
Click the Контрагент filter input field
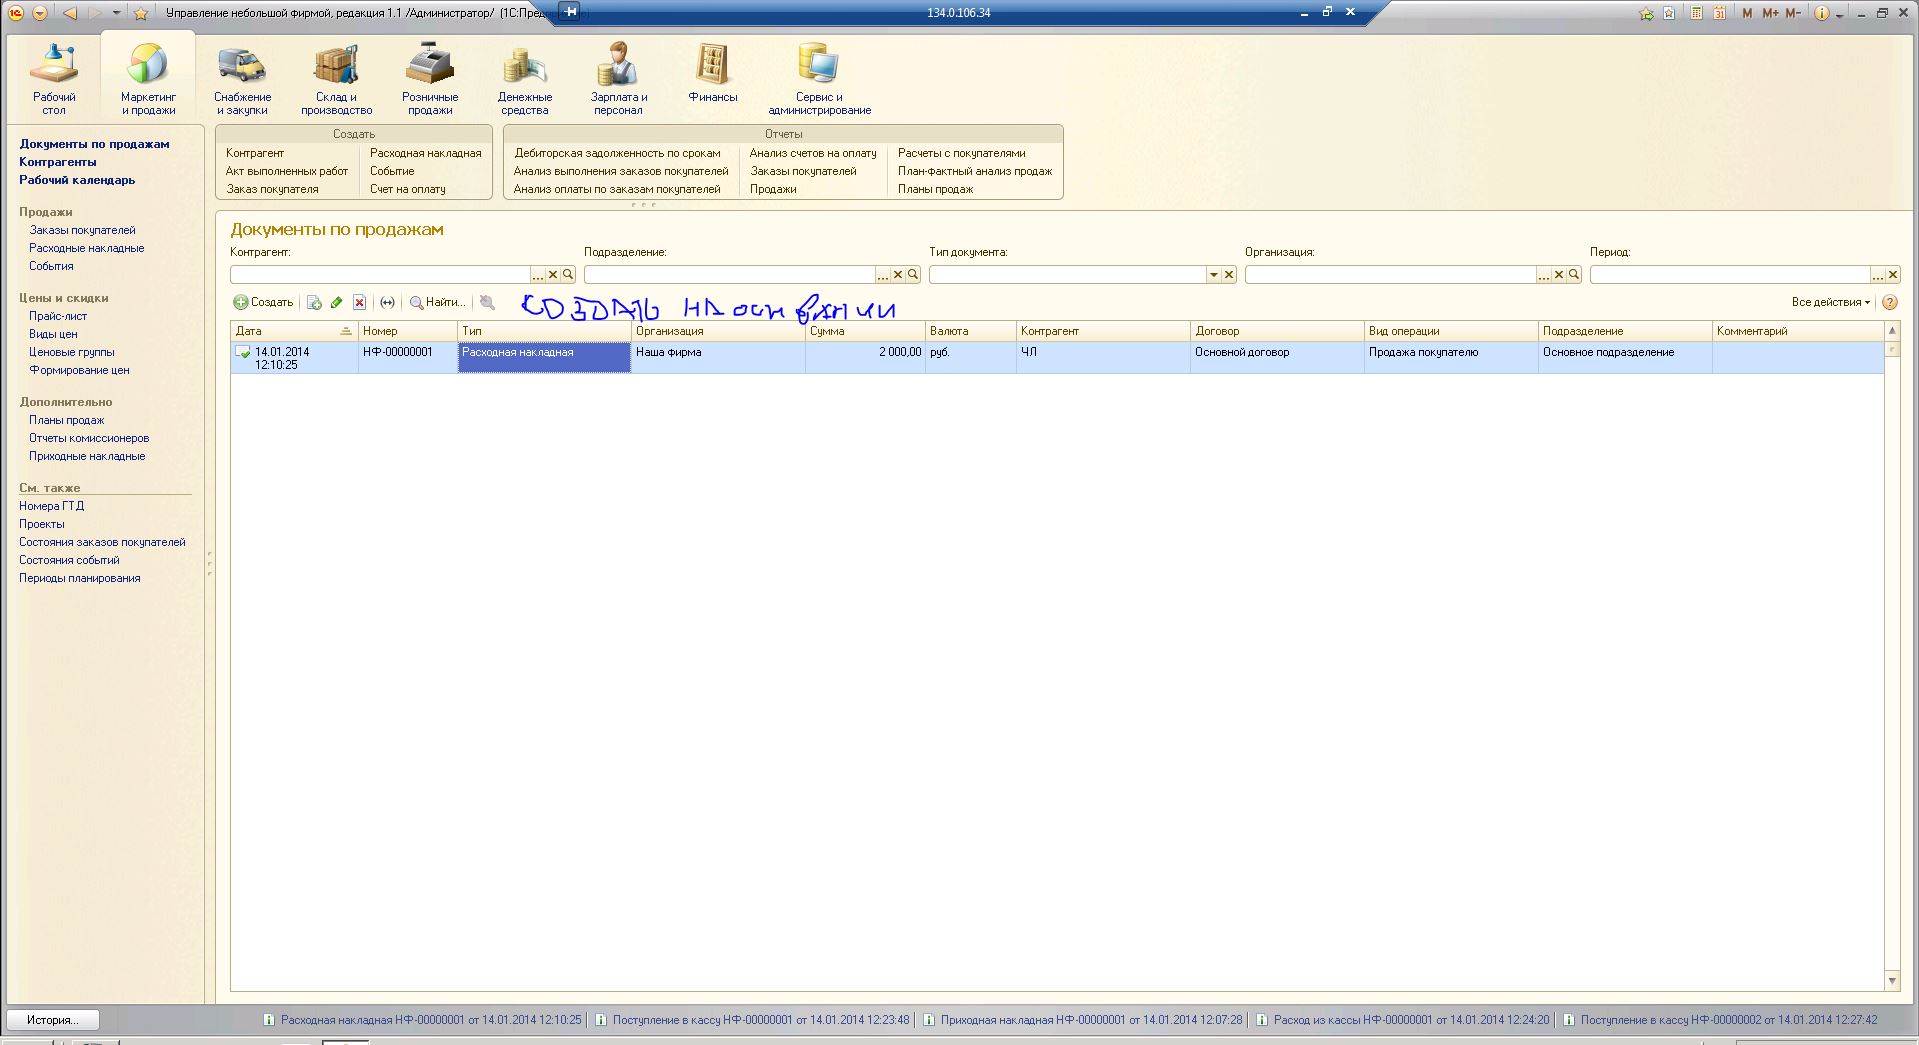[x=380, y=275]
